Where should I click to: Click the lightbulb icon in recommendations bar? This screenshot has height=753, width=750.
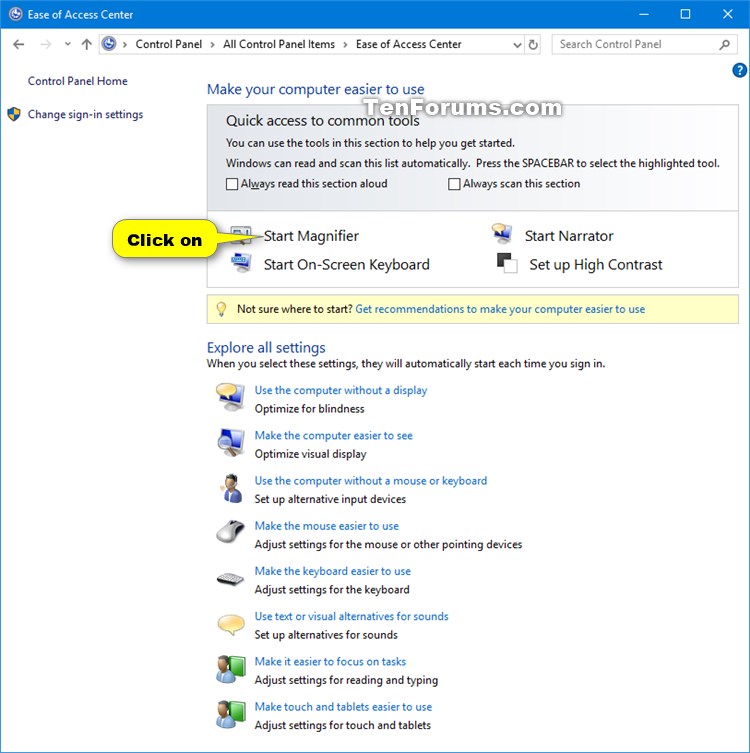click(x=221, y=309)
